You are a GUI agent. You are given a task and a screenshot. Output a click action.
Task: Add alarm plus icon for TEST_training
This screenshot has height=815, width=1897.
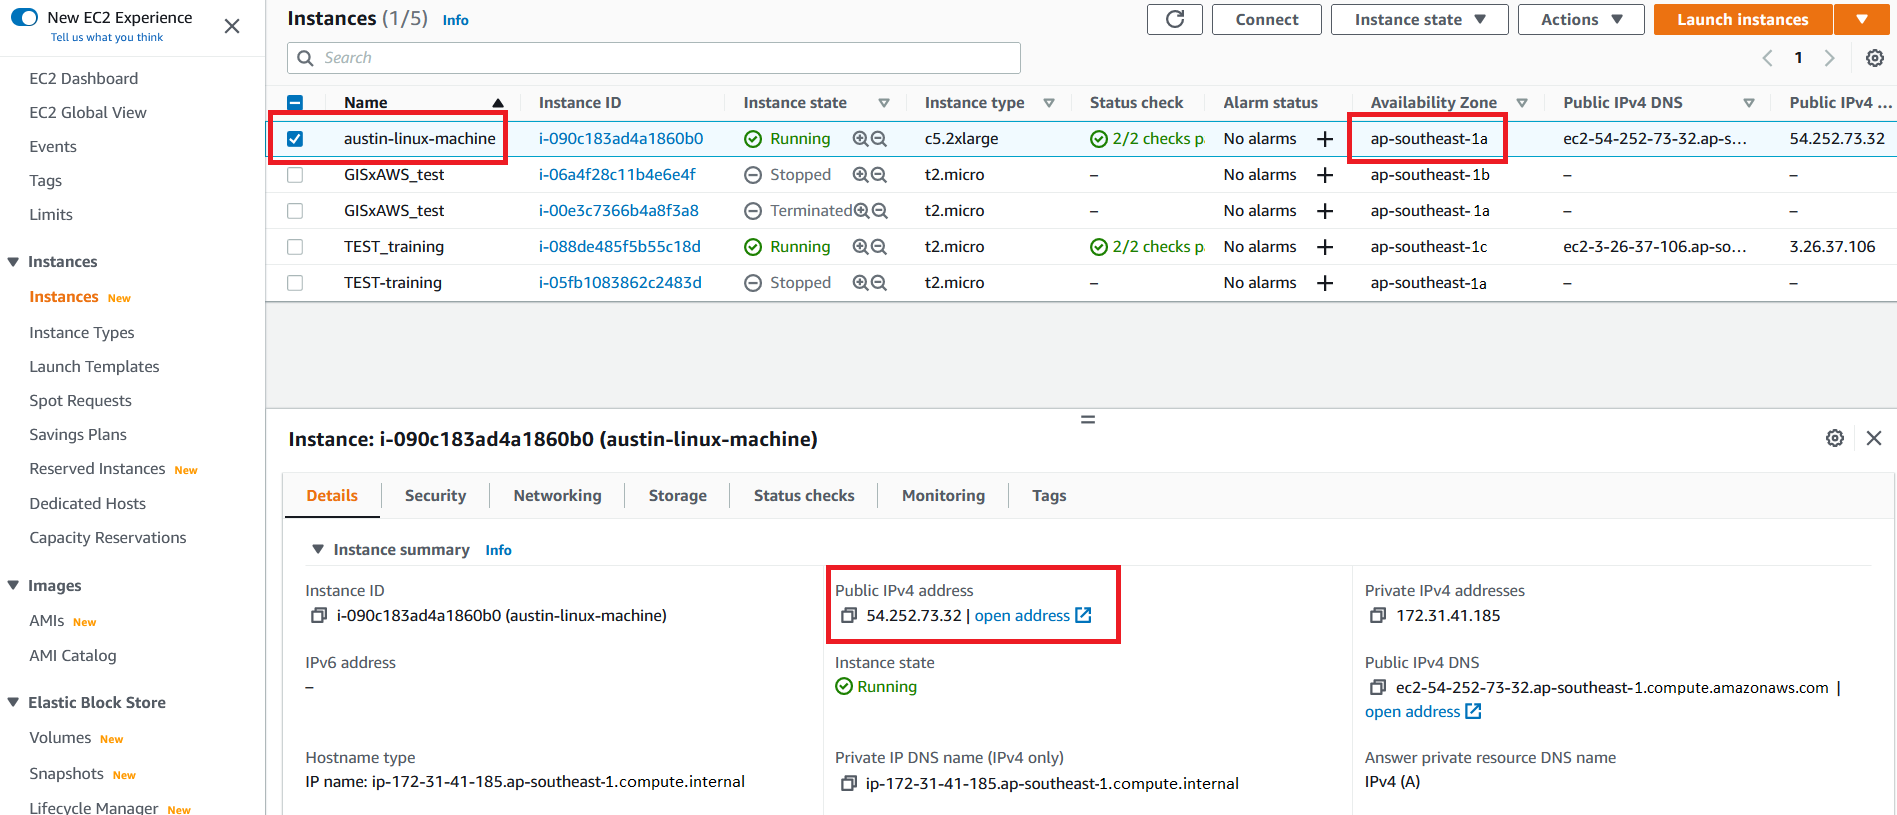1325,247
